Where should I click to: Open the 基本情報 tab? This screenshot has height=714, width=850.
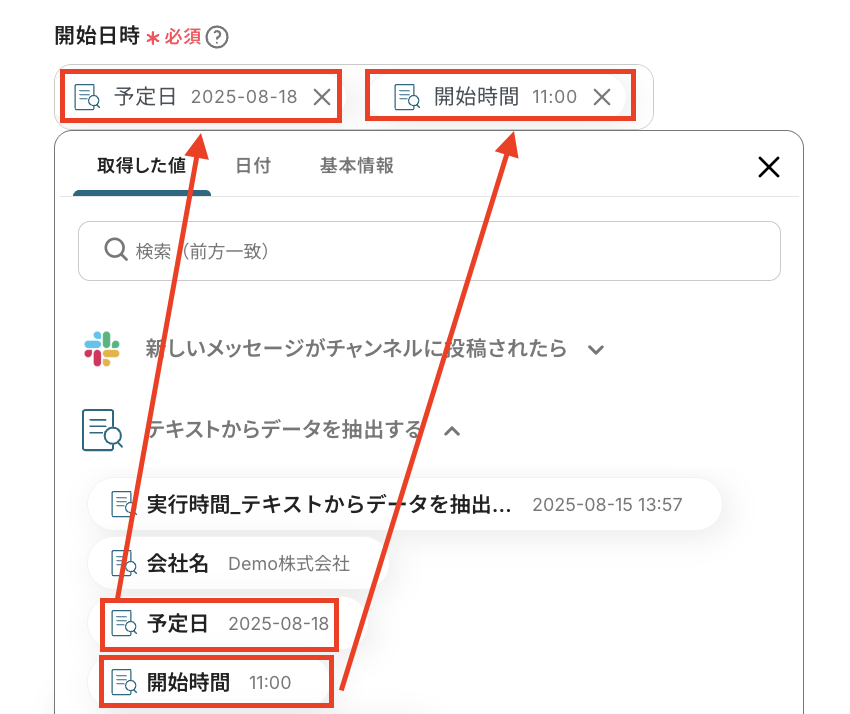click(x=356, y=165)
